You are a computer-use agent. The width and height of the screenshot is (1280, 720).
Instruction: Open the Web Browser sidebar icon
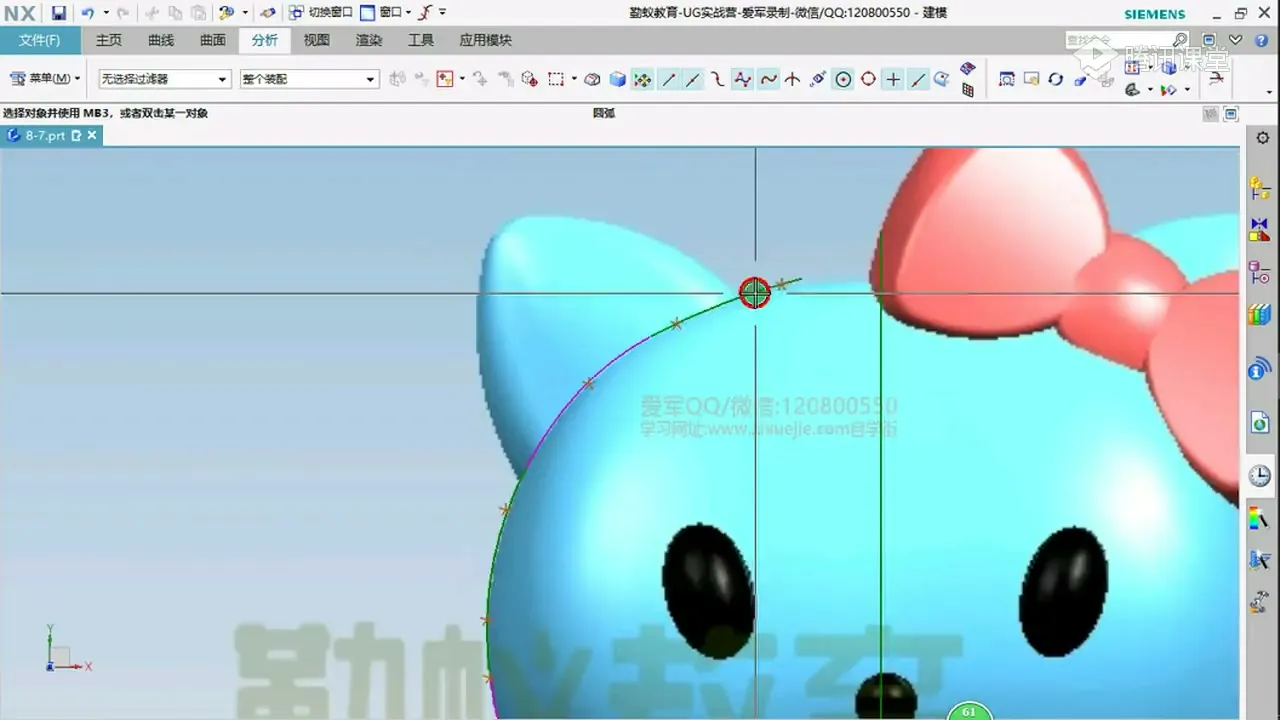click(x=1259, y=423)
